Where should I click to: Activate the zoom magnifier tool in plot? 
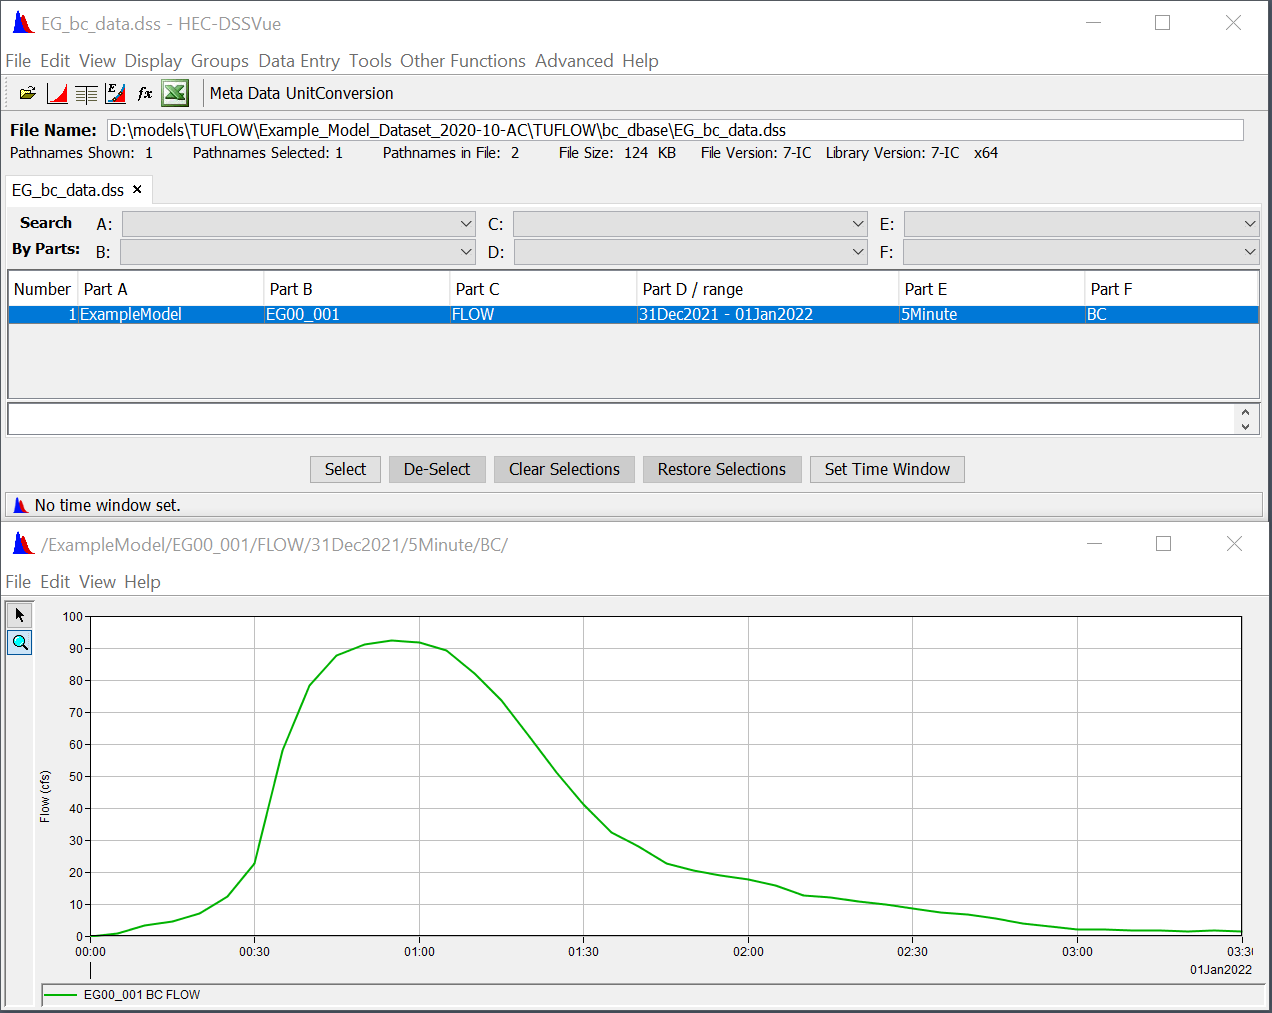[x=19, y=642]
